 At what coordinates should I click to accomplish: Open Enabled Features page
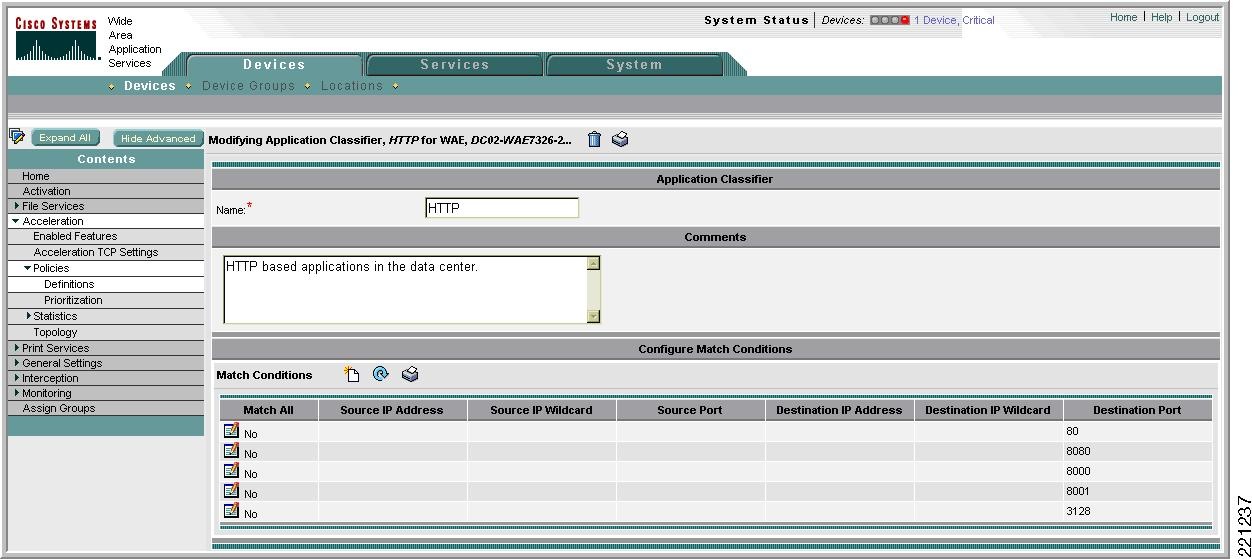[x=75, y=236]
